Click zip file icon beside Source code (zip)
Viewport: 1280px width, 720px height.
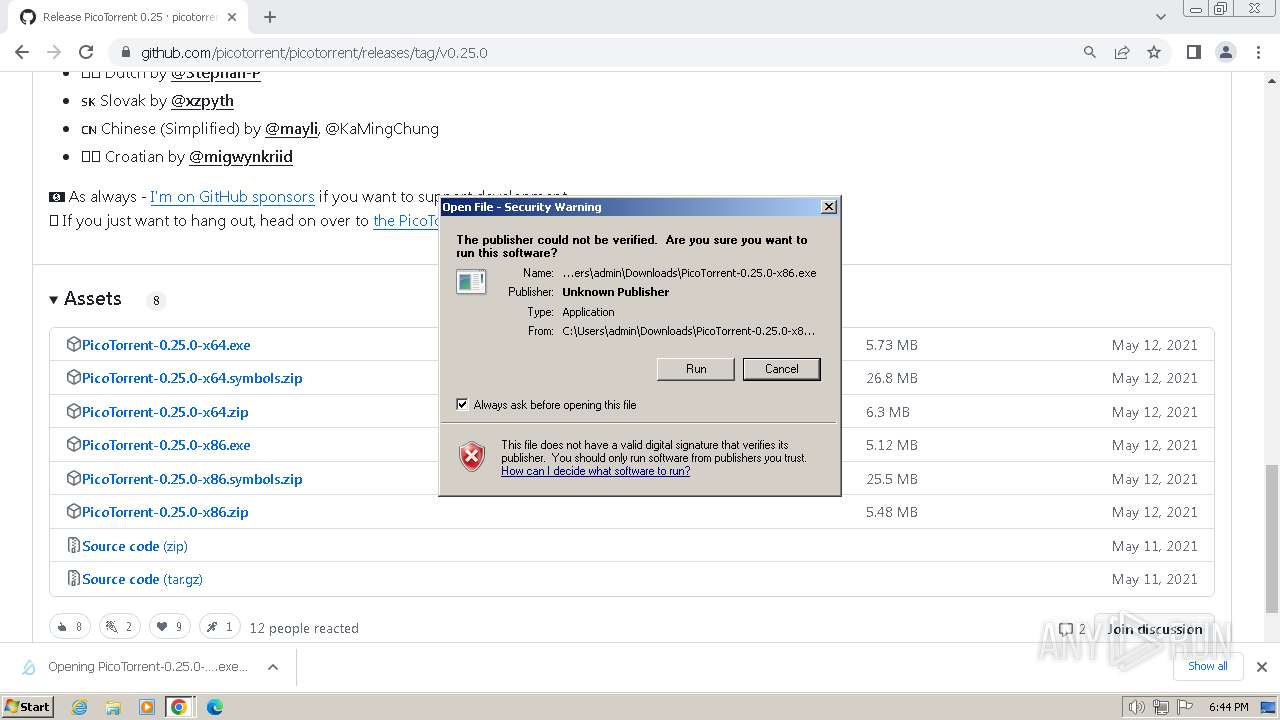coord(73,545)
